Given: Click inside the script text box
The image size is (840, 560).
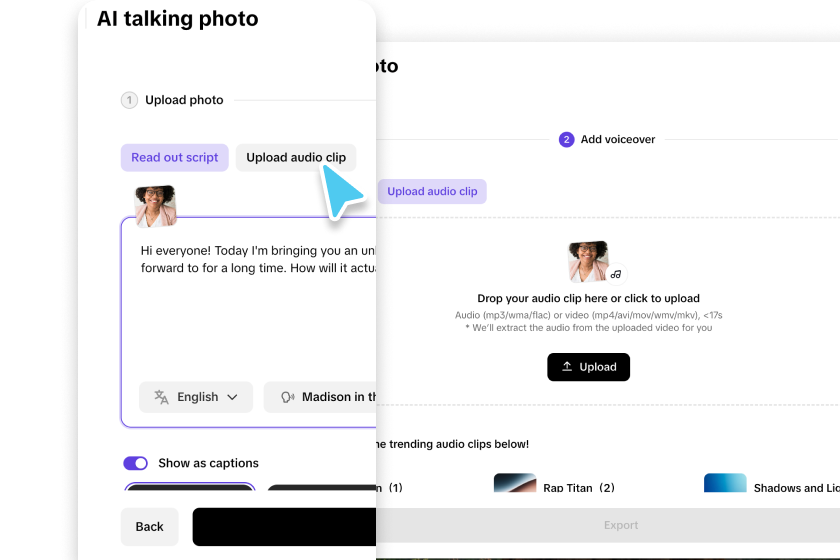Looking at the screenshot, I should (x=250, y=310).
